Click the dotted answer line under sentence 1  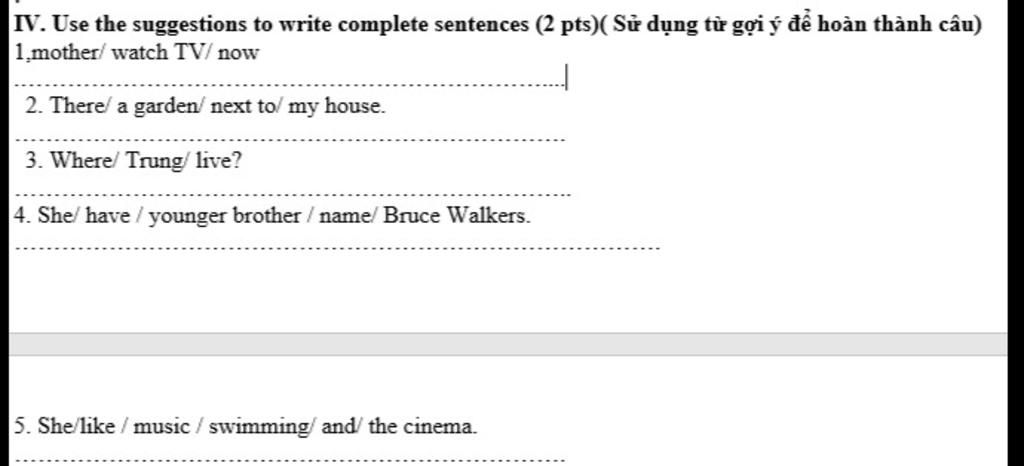tap(289, 84)
